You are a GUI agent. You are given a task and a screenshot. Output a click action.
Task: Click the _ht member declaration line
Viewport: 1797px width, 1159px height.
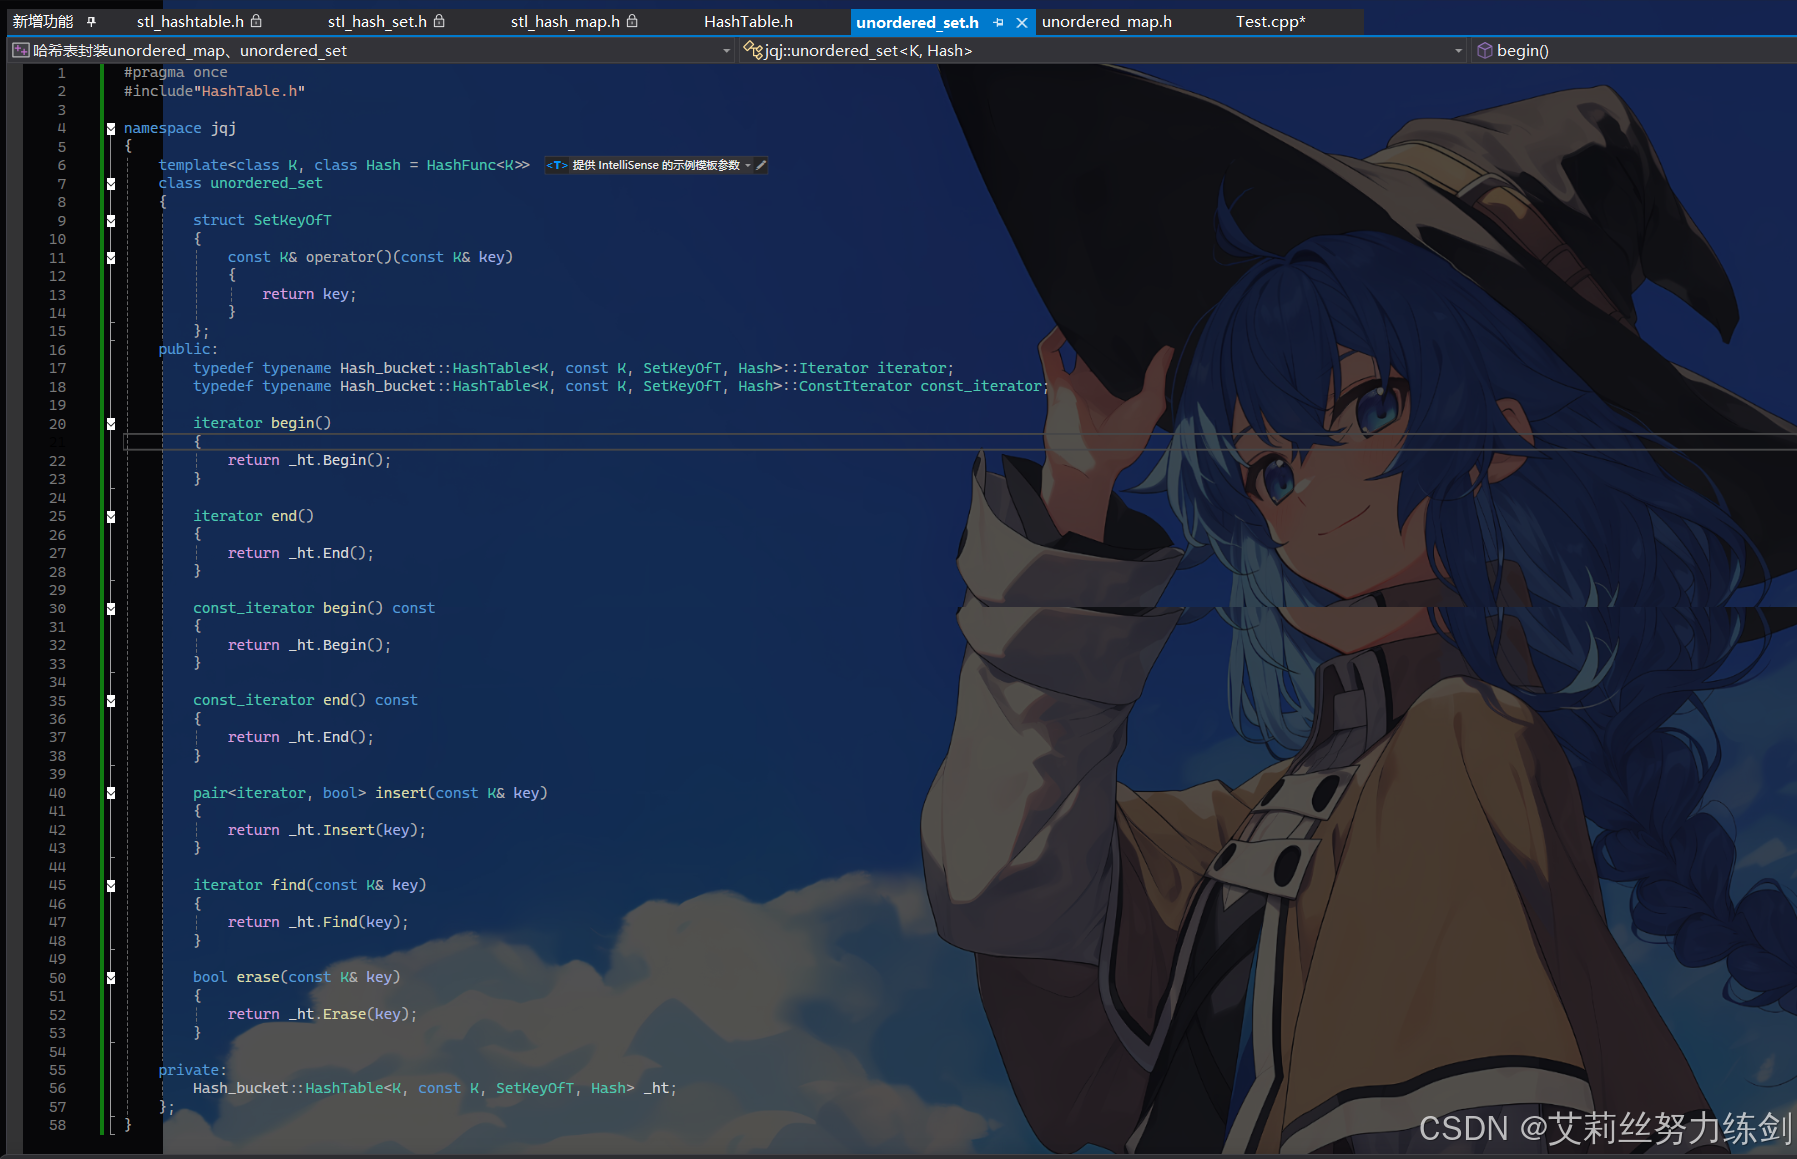435,1088
